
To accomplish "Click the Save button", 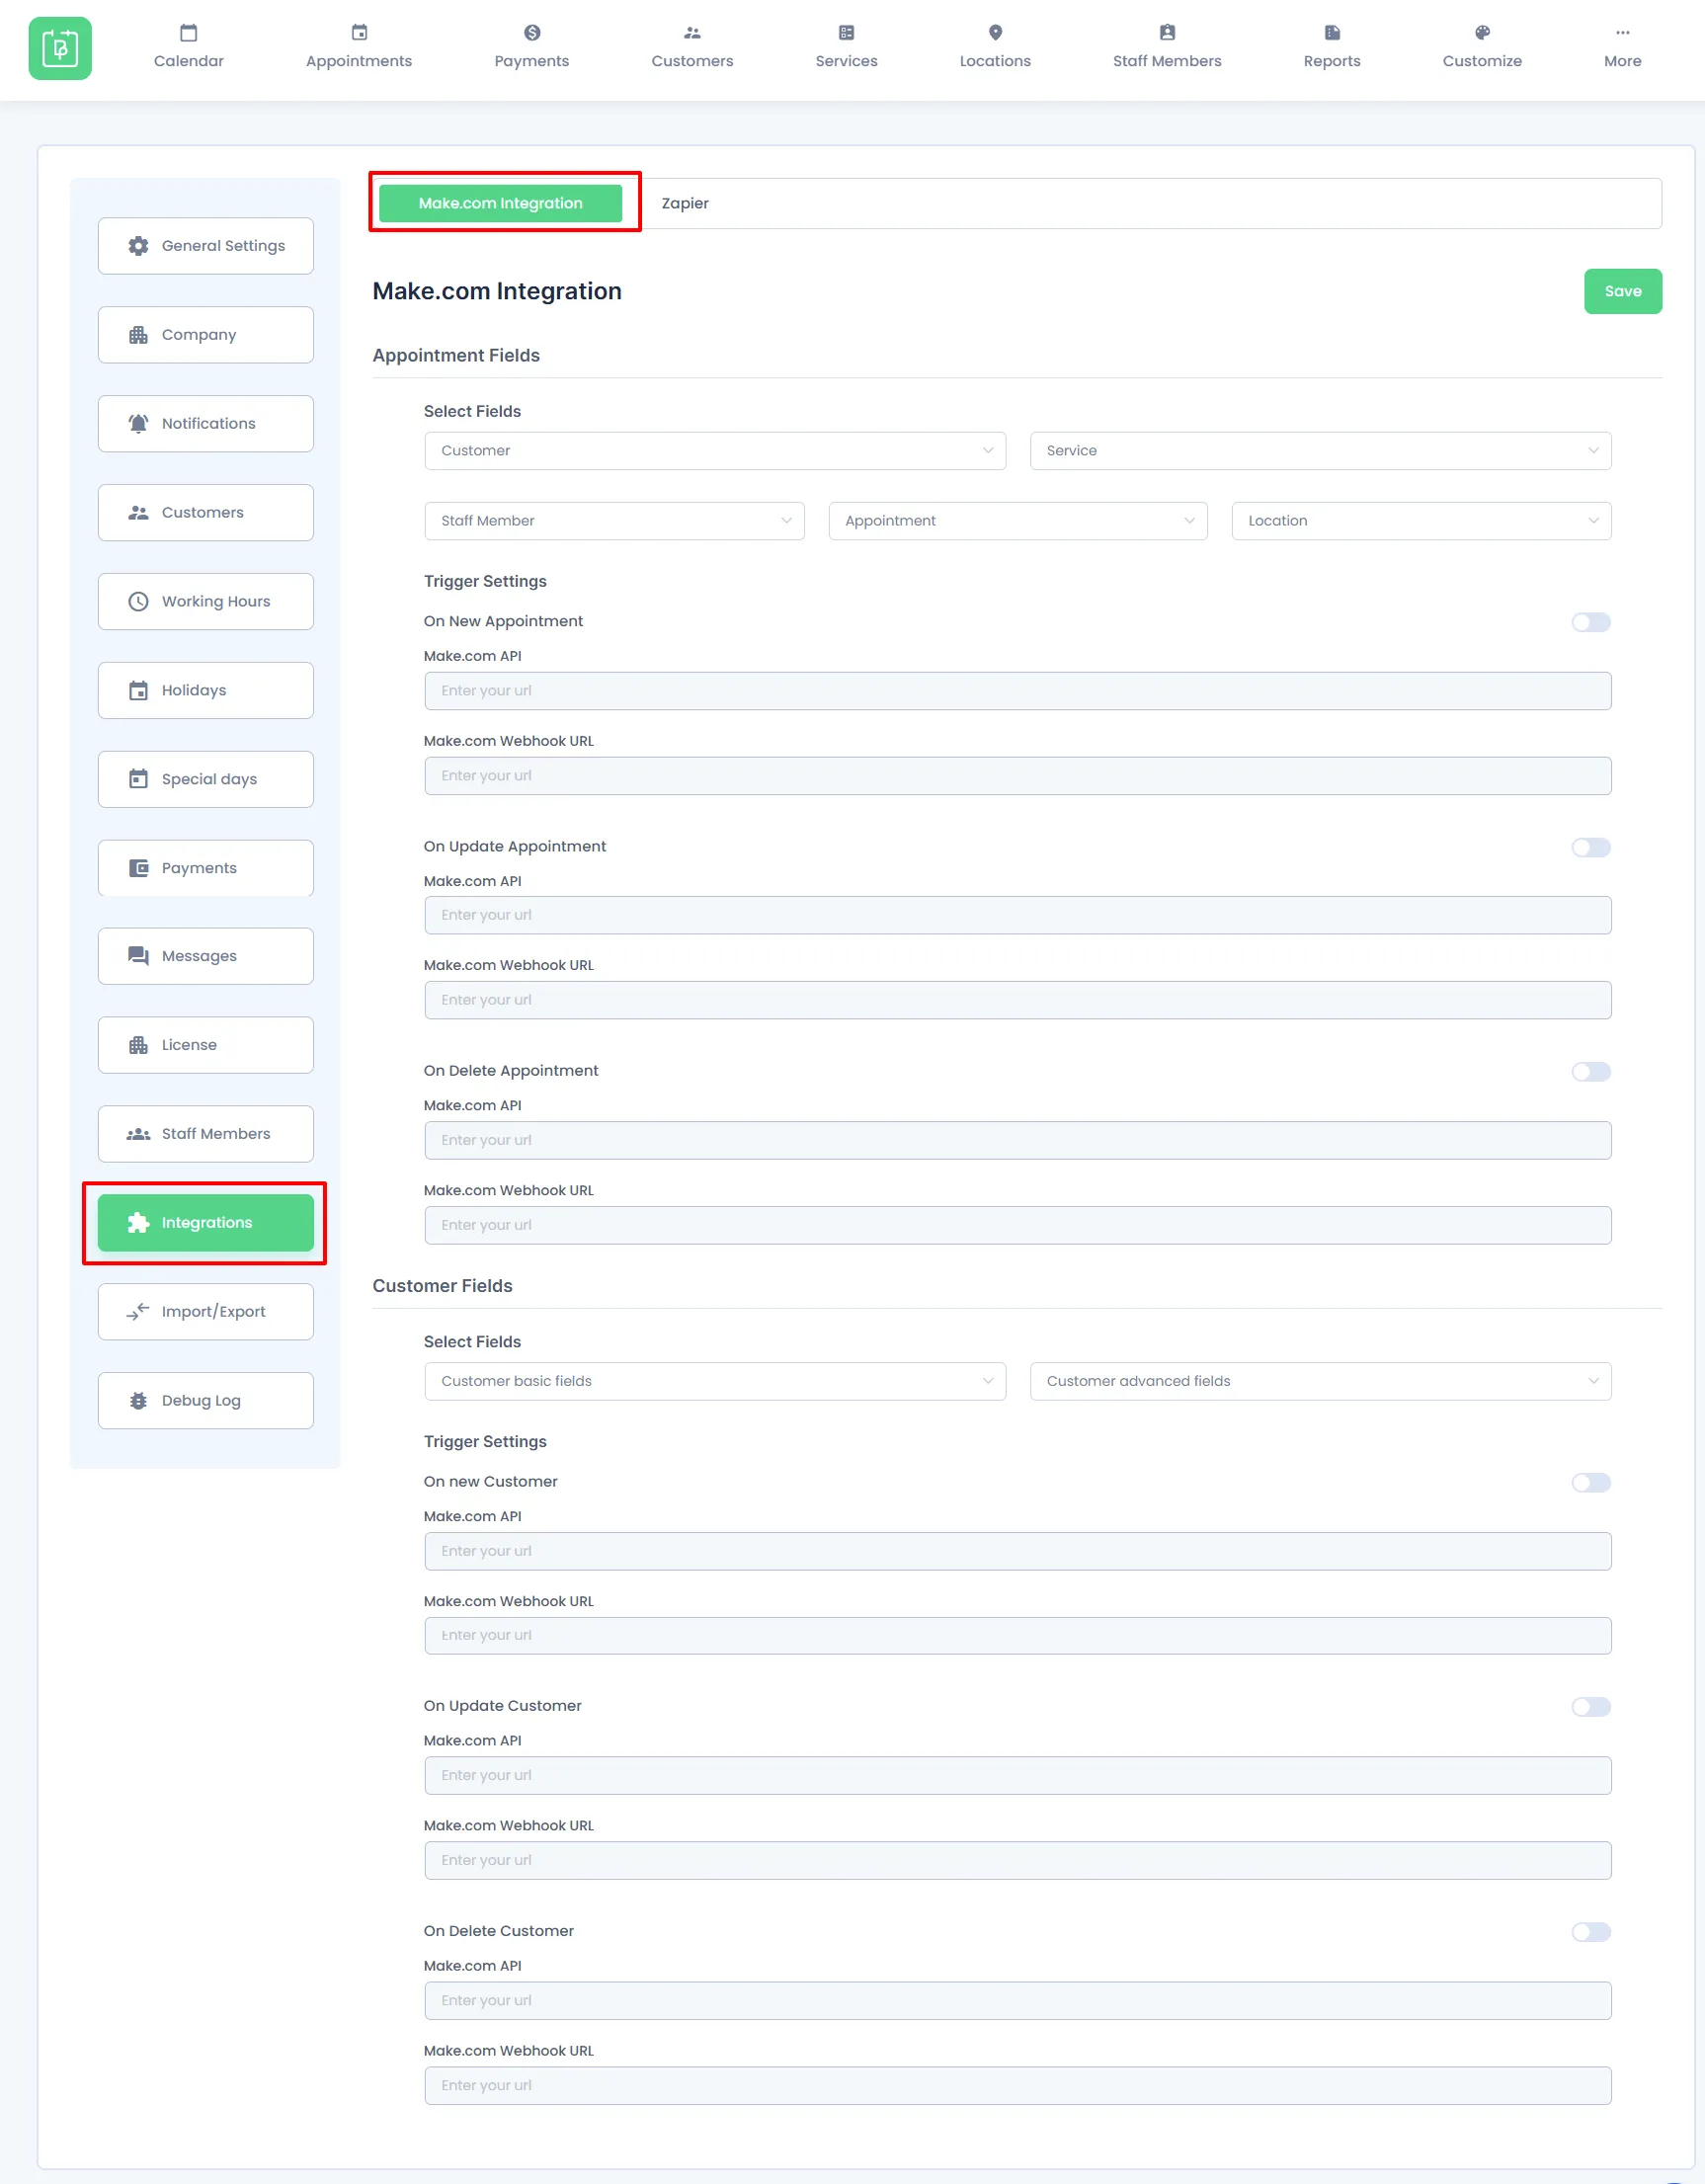I will (x=1622, y=291).
